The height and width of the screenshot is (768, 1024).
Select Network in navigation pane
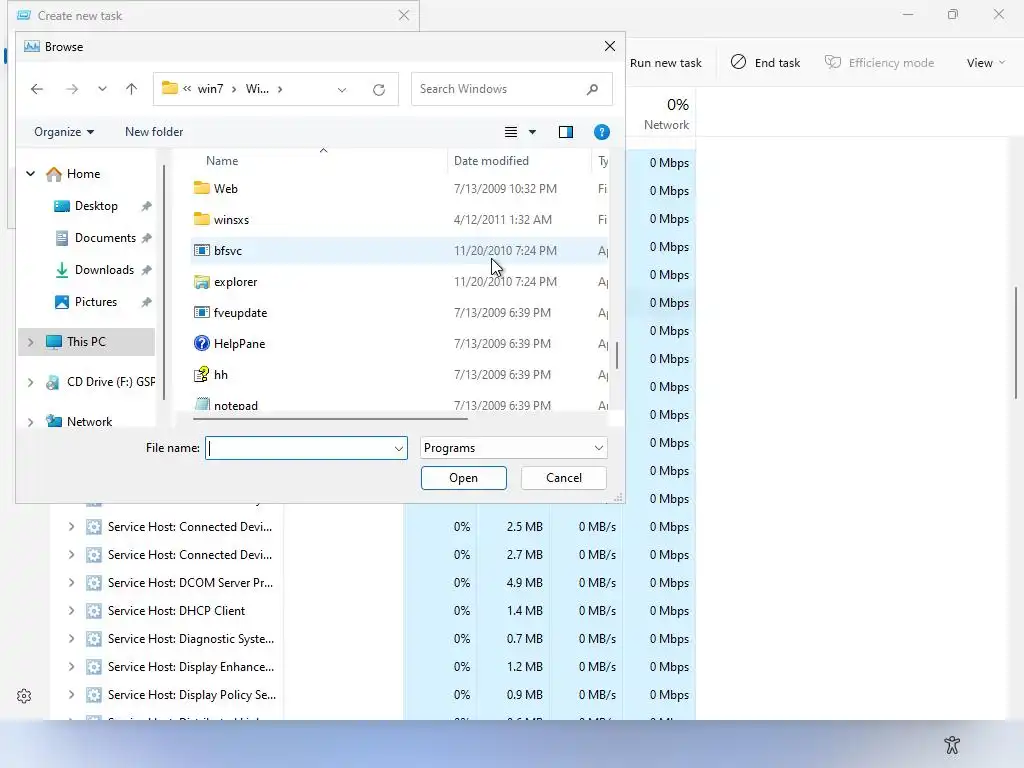pos(89,422)
